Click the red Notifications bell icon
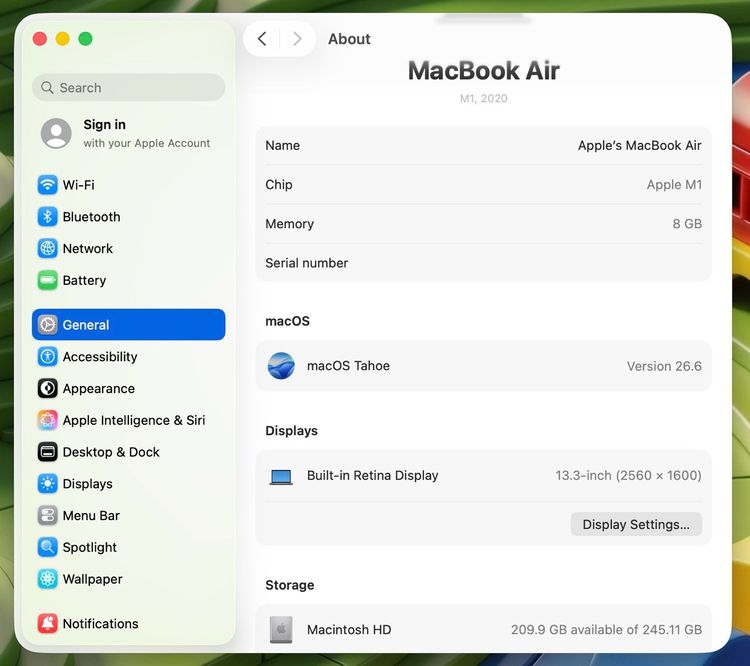Viewport: 750px width, 666px height. pyautogui.click(x=47, y=623)
